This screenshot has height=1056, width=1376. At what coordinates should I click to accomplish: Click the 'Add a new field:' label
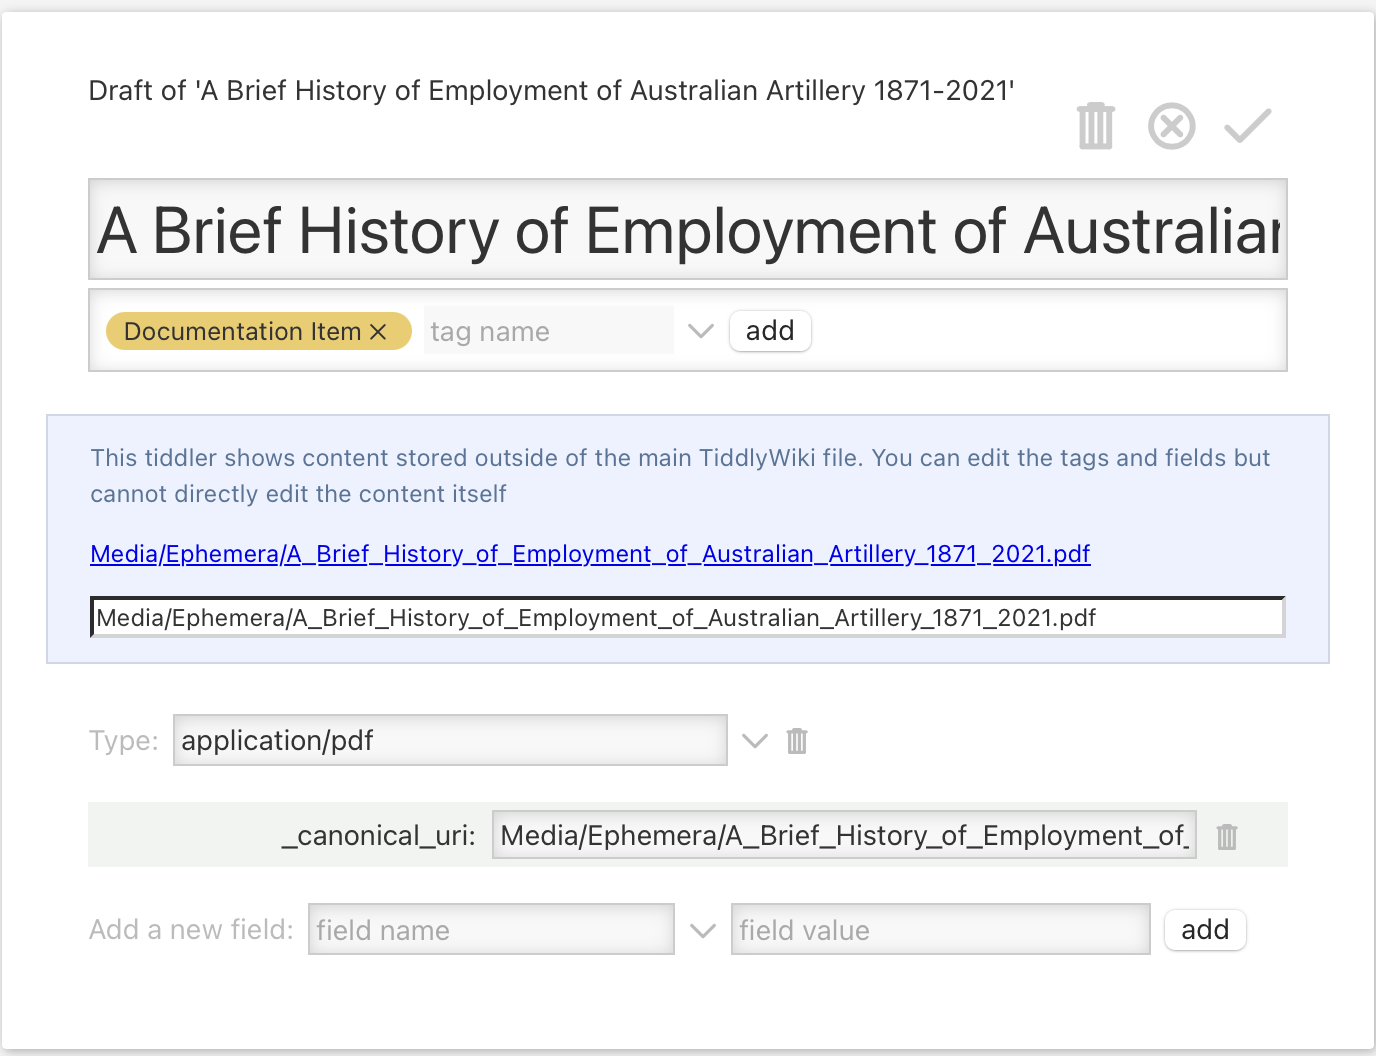[191, 930]
